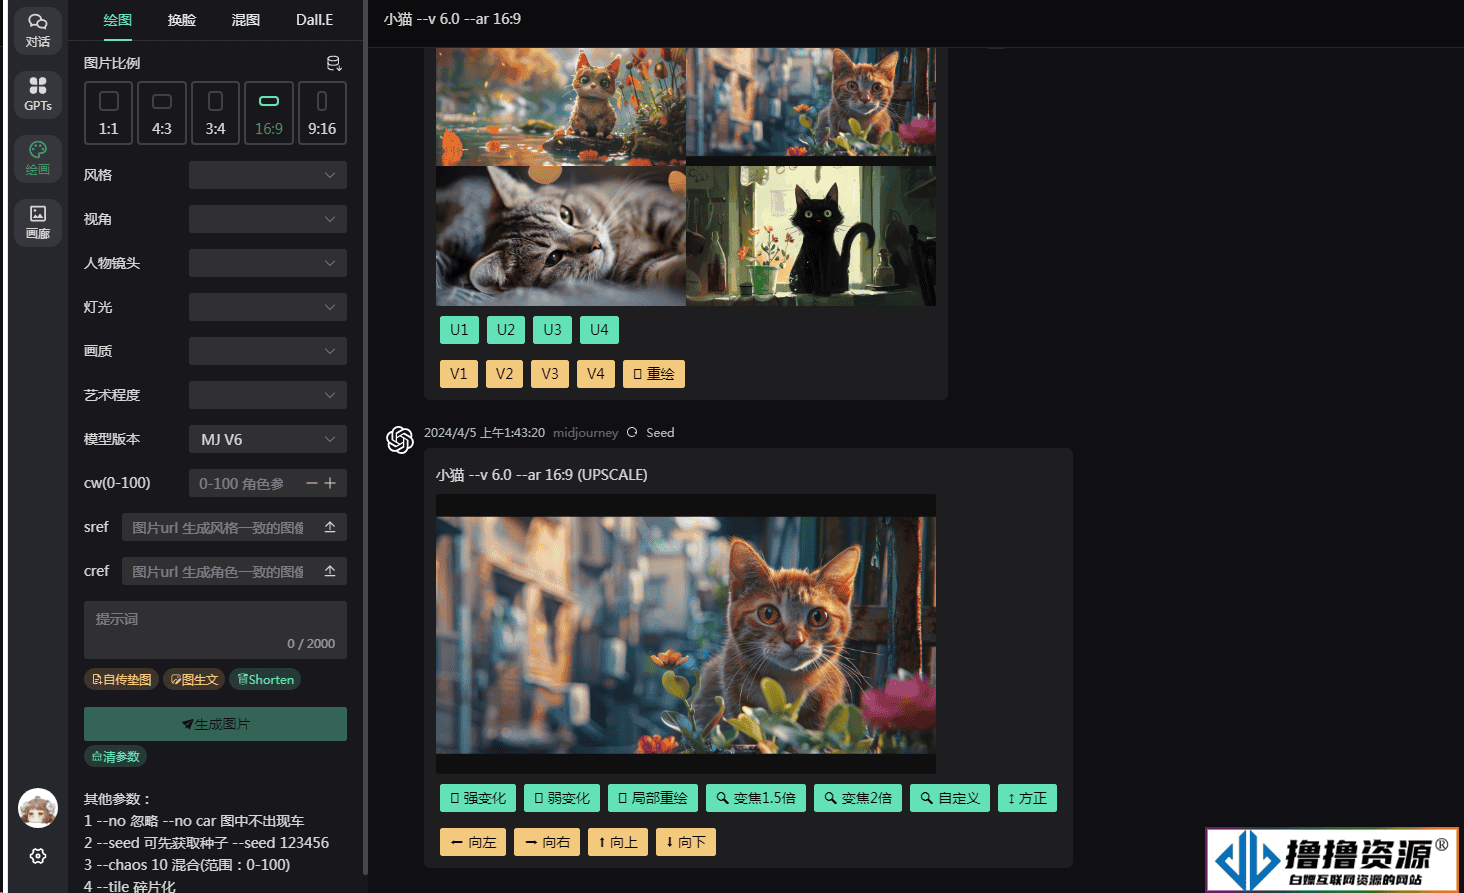
Task: Click the save icon beside 图片比例
Action: (x=334, y=63)
